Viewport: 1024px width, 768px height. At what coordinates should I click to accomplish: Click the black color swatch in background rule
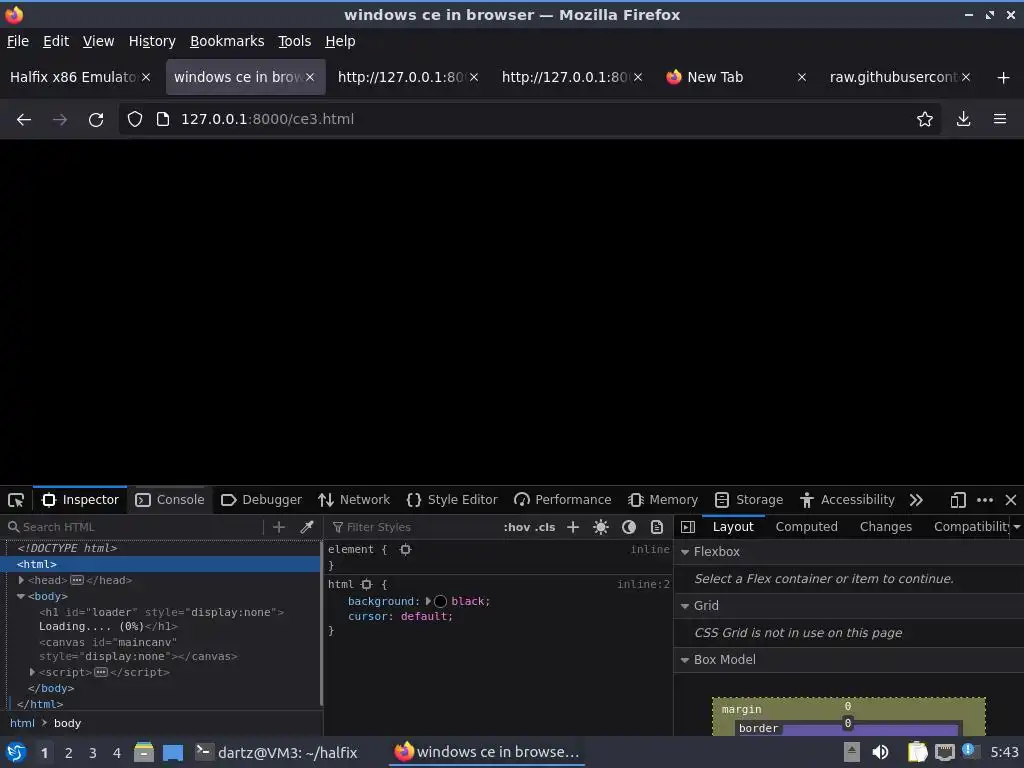pyautogui.click(x=441, y=601)
